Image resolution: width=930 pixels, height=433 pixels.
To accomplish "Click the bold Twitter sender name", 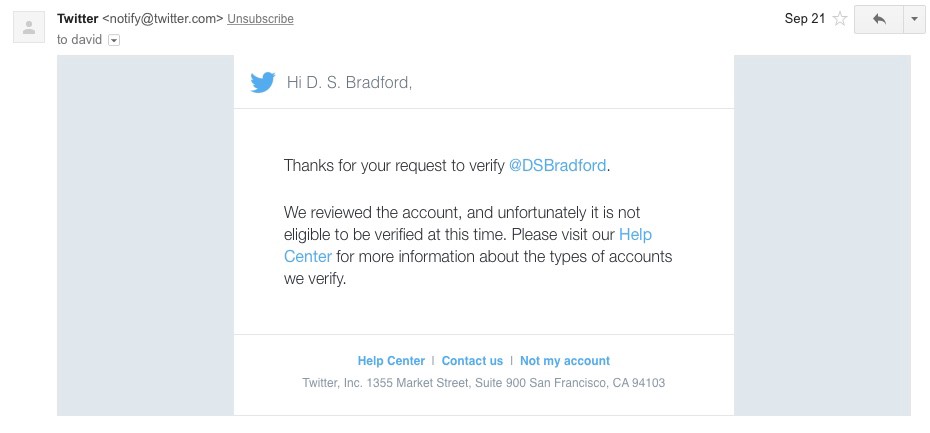I will point(77,19).
